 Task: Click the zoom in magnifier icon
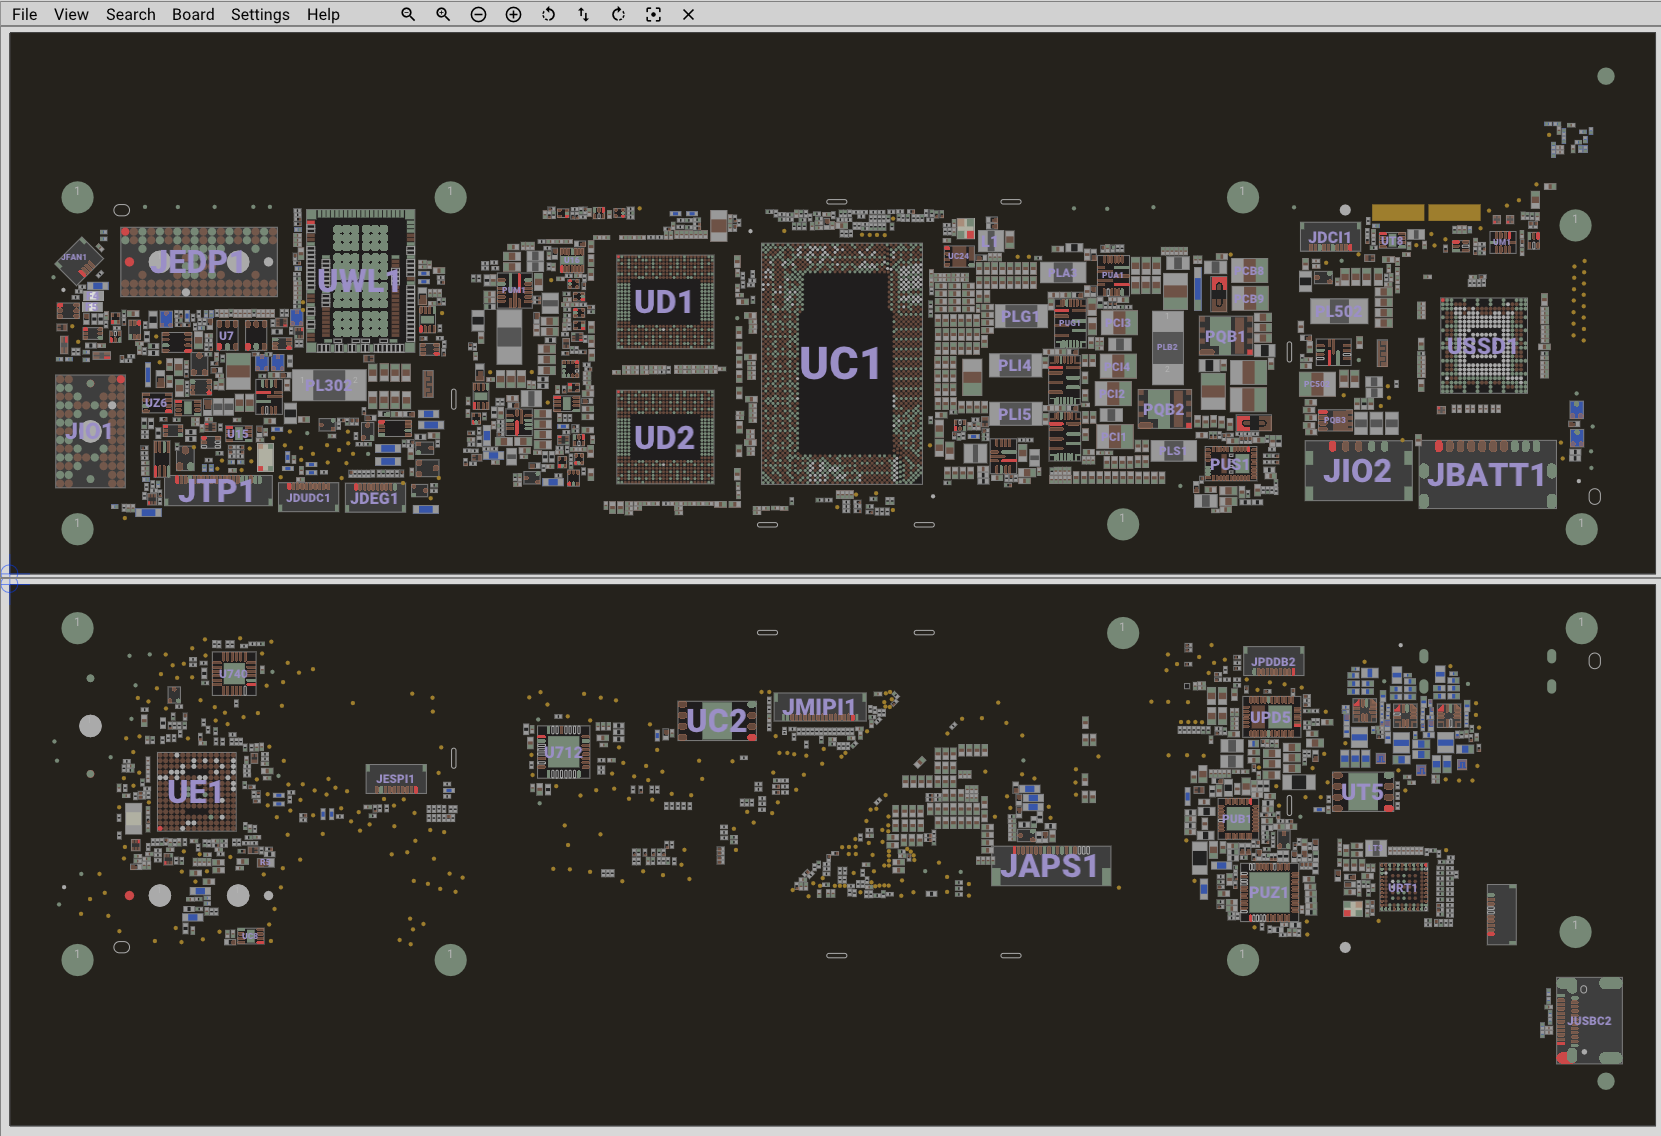pyautogui.click(x=443, y=14)
